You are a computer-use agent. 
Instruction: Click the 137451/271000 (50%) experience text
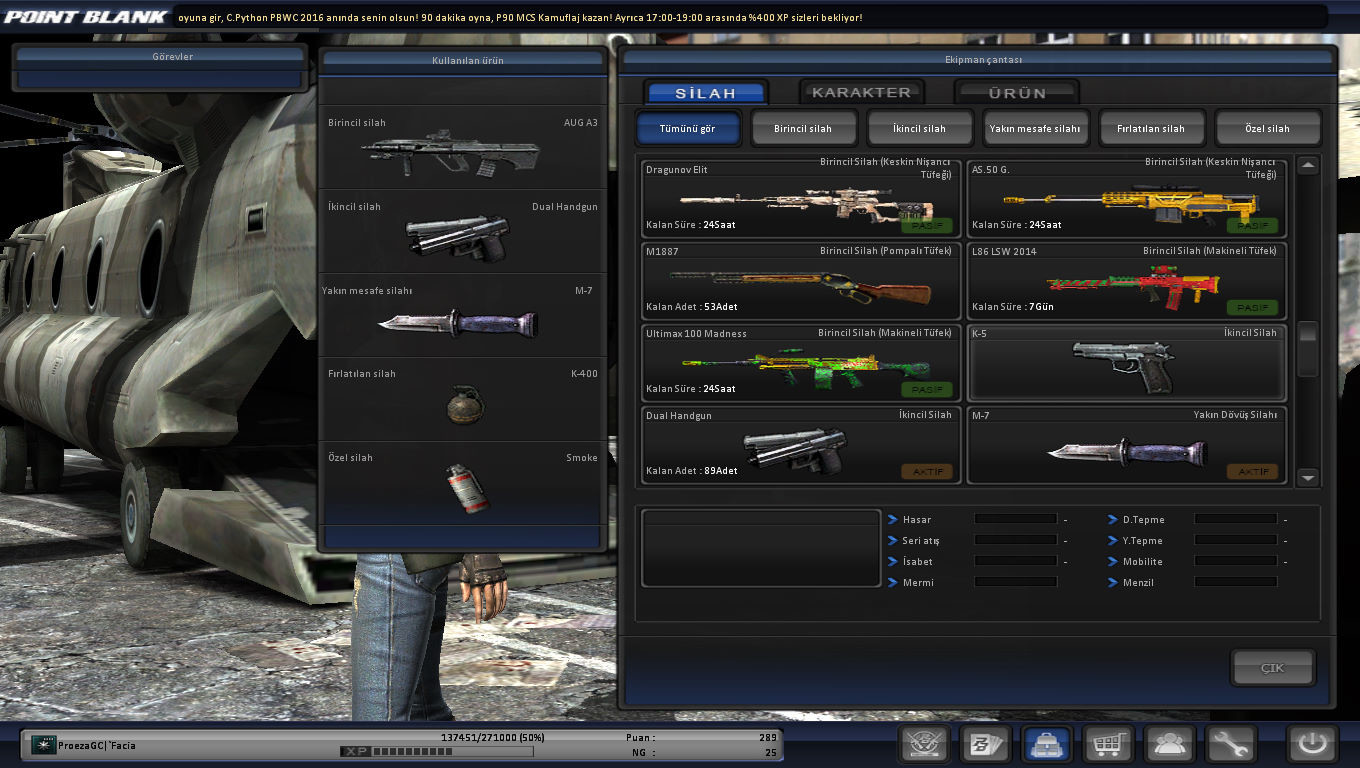coord(492,737)
